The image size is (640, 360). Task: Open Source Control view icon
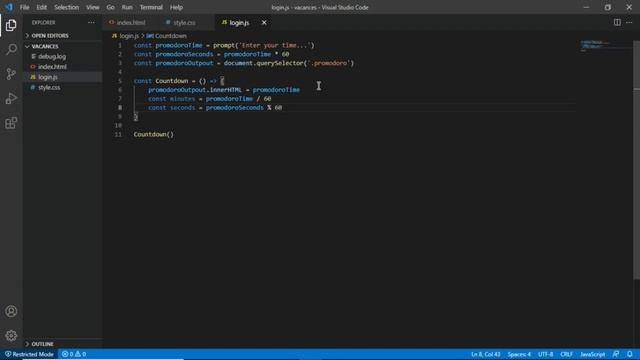[x=11, y=74]
